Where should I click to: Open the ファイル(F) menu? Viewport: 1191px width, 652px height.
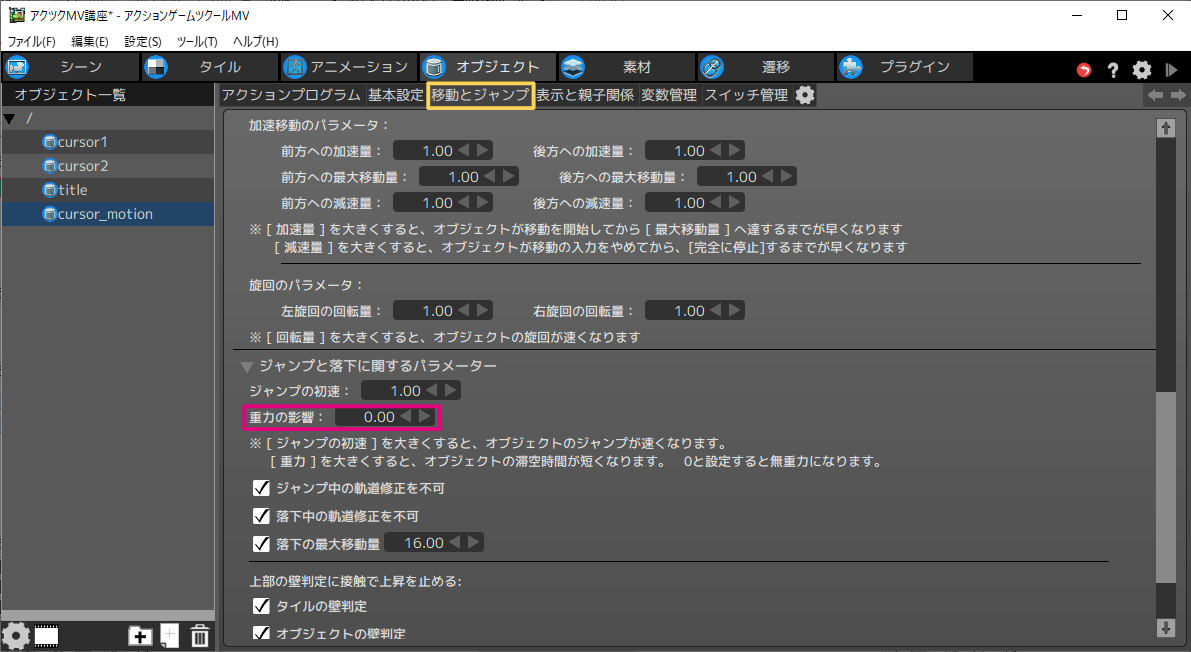pos(32,41)
